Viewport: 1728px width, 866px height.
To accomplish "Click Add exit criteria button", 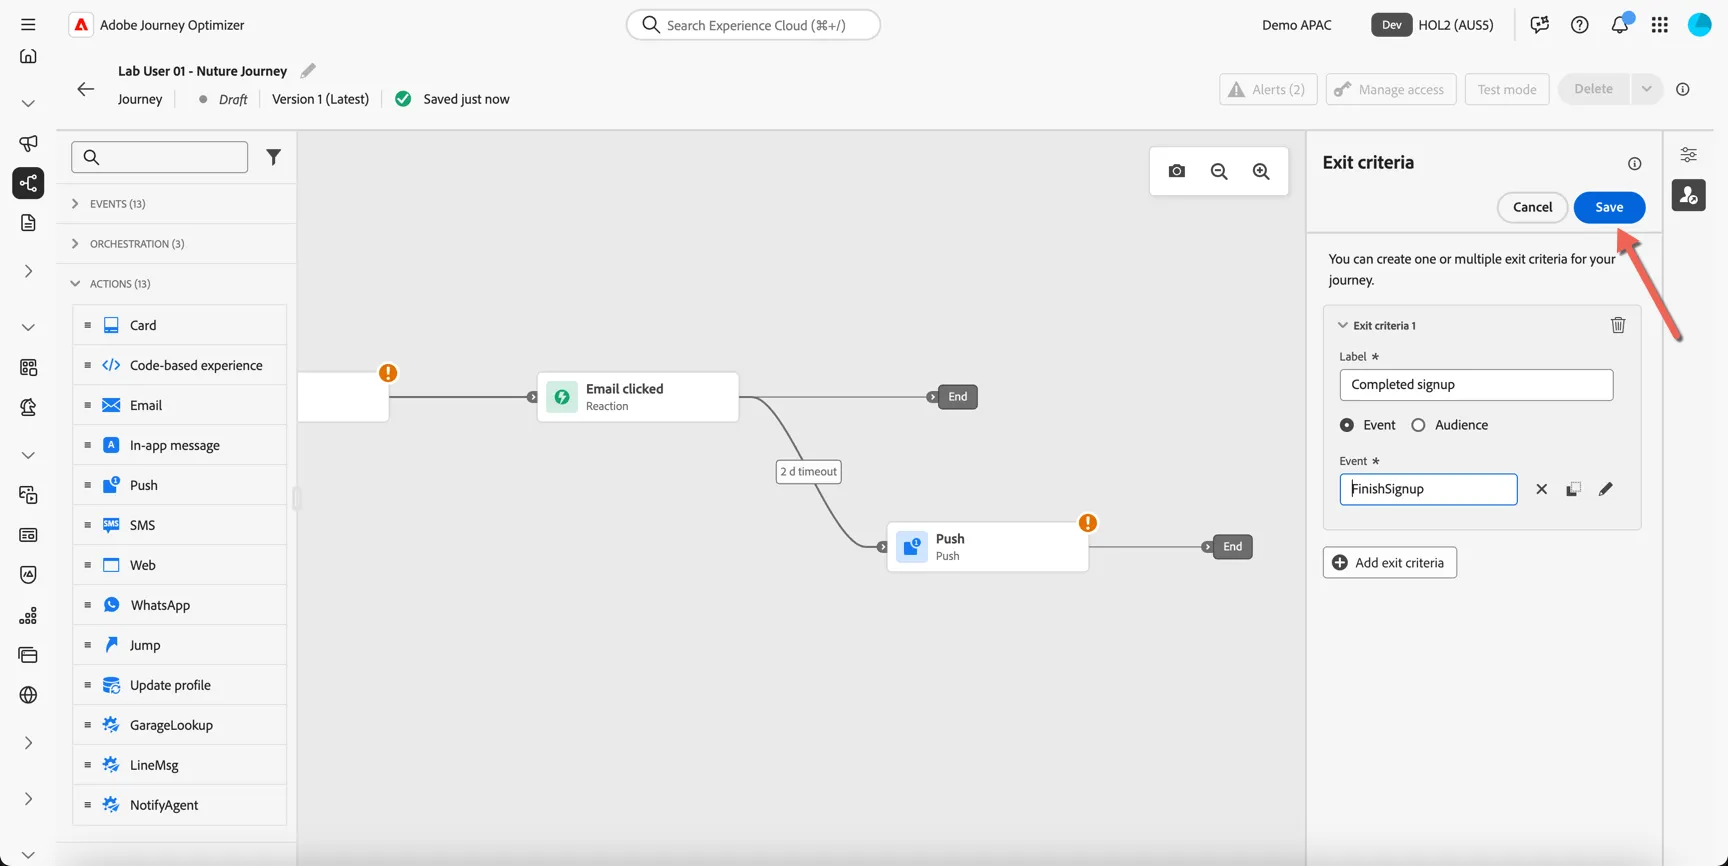I will [1389, 563].
